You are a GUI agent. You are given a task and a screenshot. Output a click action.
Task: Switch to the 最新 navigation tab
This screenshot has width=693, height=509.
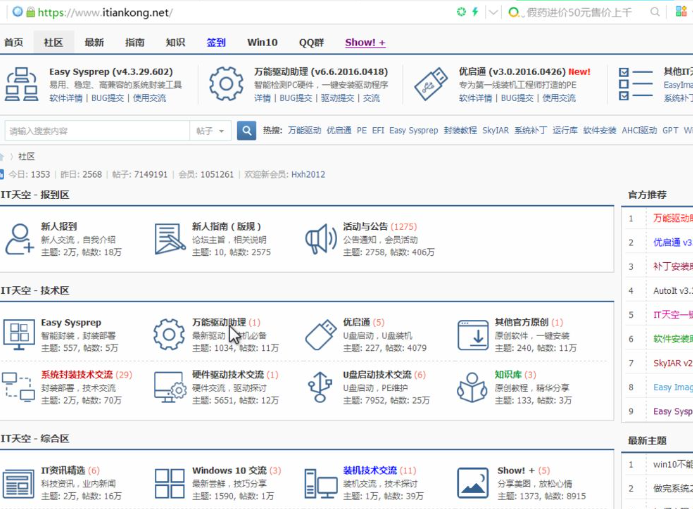94,43
